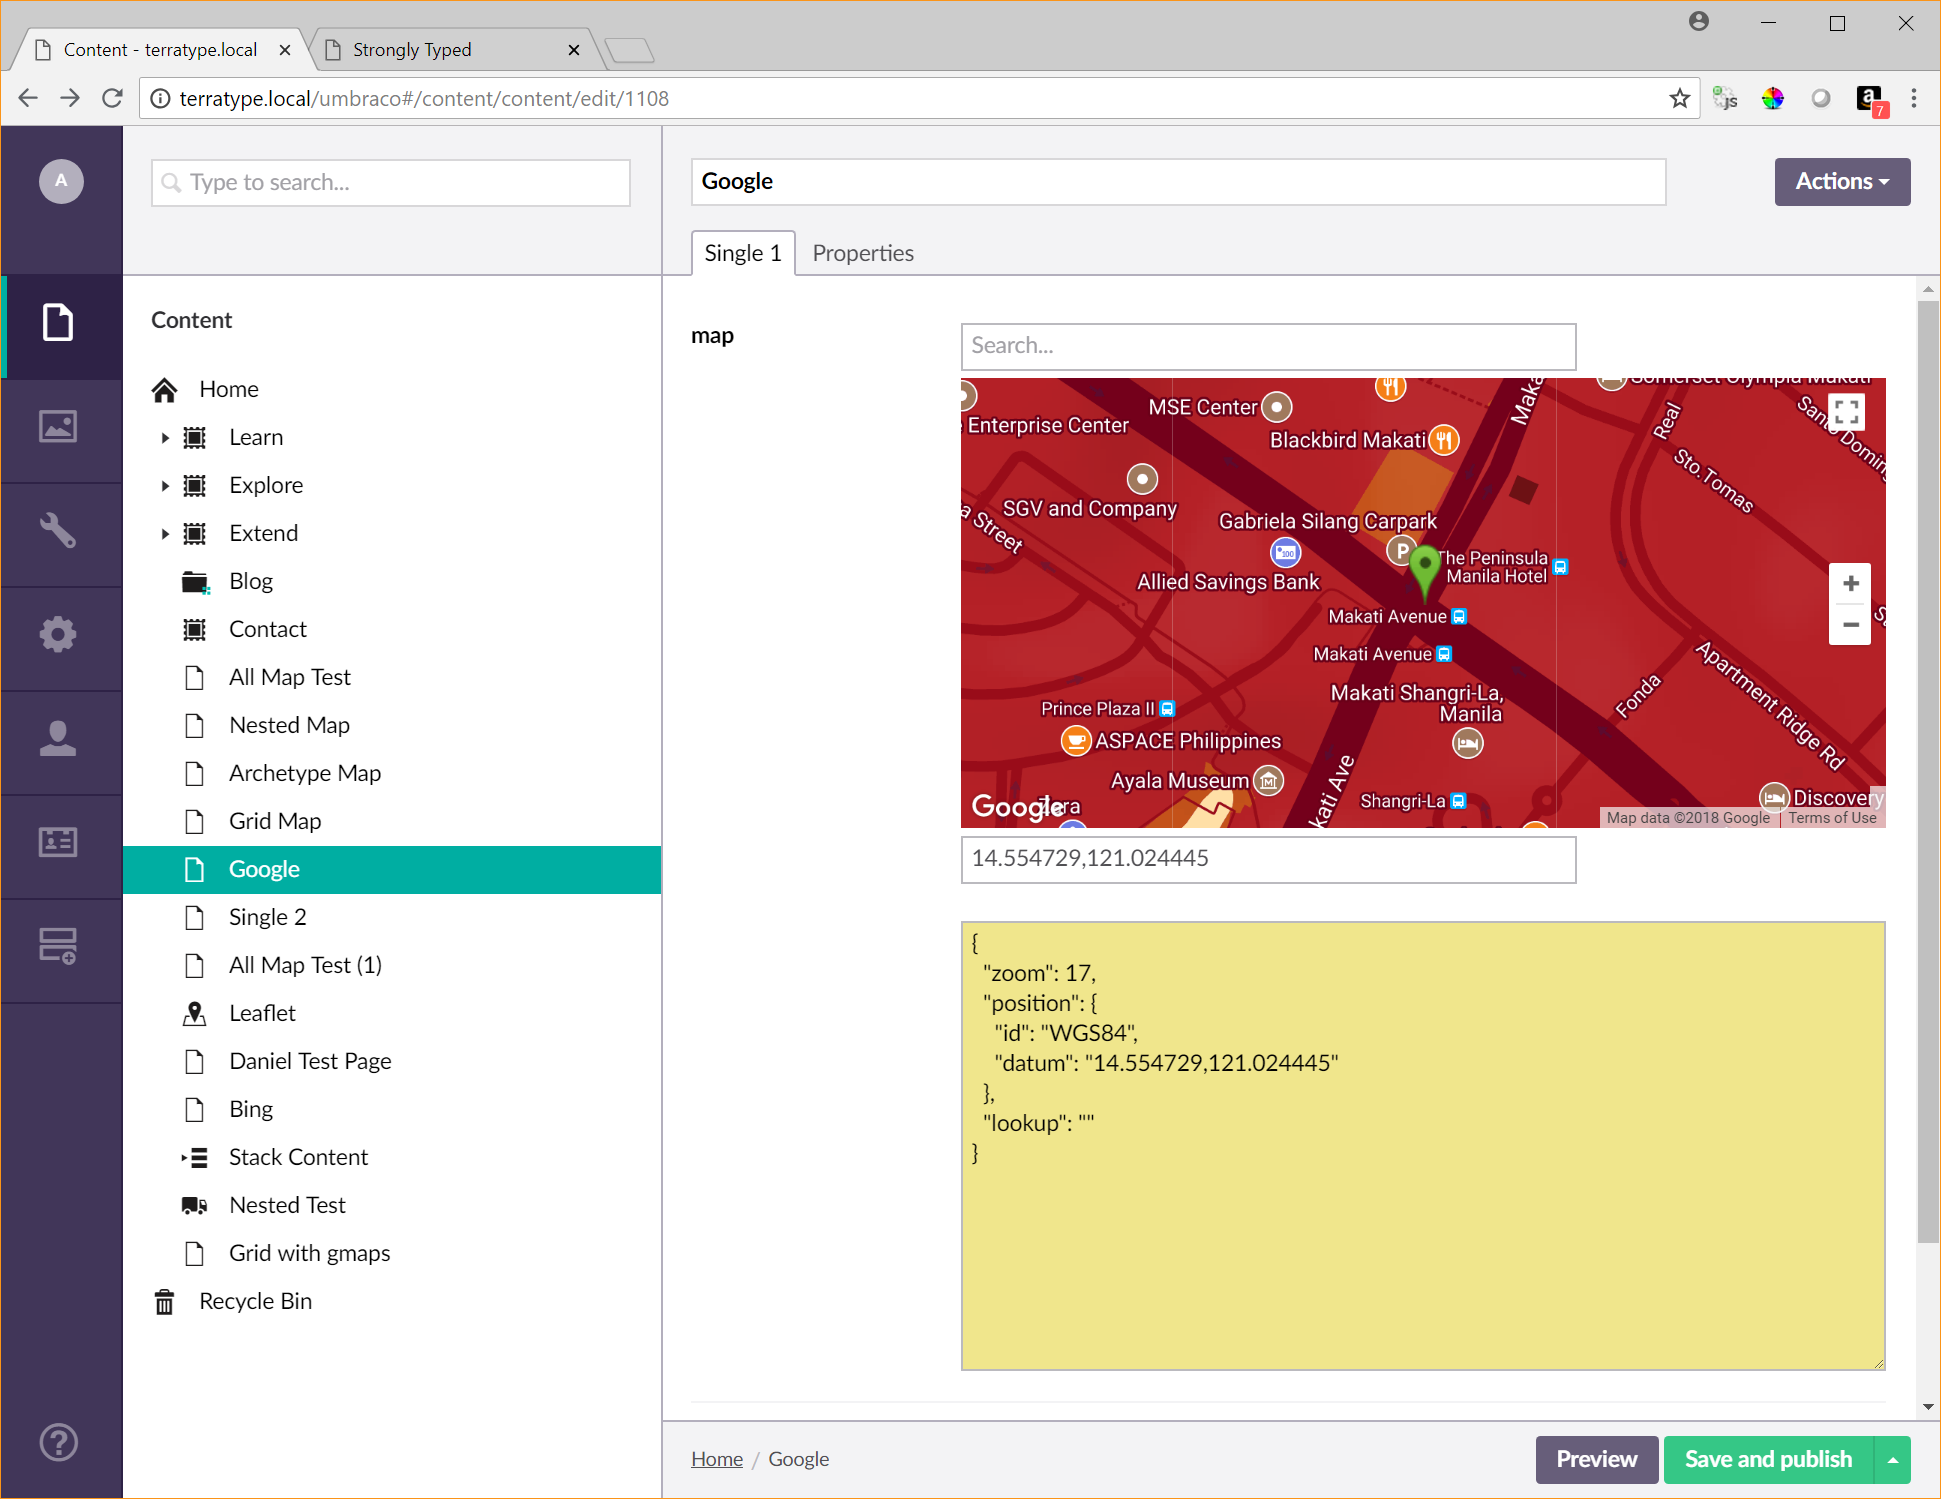This screenshot has width=1941, height=1499.
Task: Bookmark the page with the star icon
Action: coord(1679,98)
